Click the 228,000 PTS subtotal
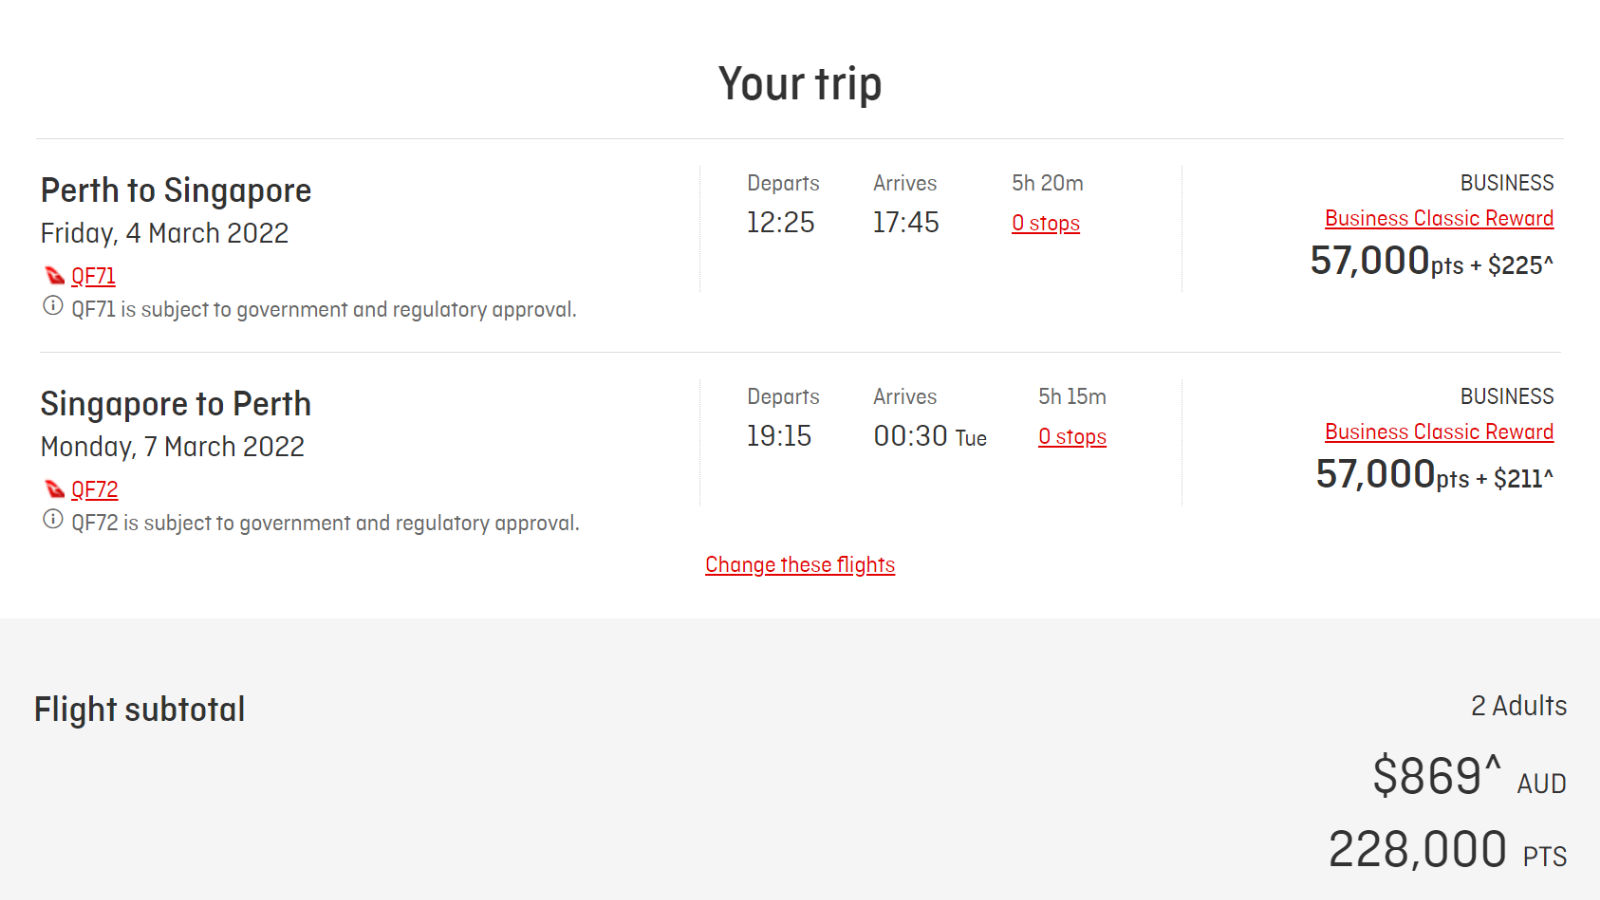The width and height of the screenshot is (1600, 900). 1447,850
